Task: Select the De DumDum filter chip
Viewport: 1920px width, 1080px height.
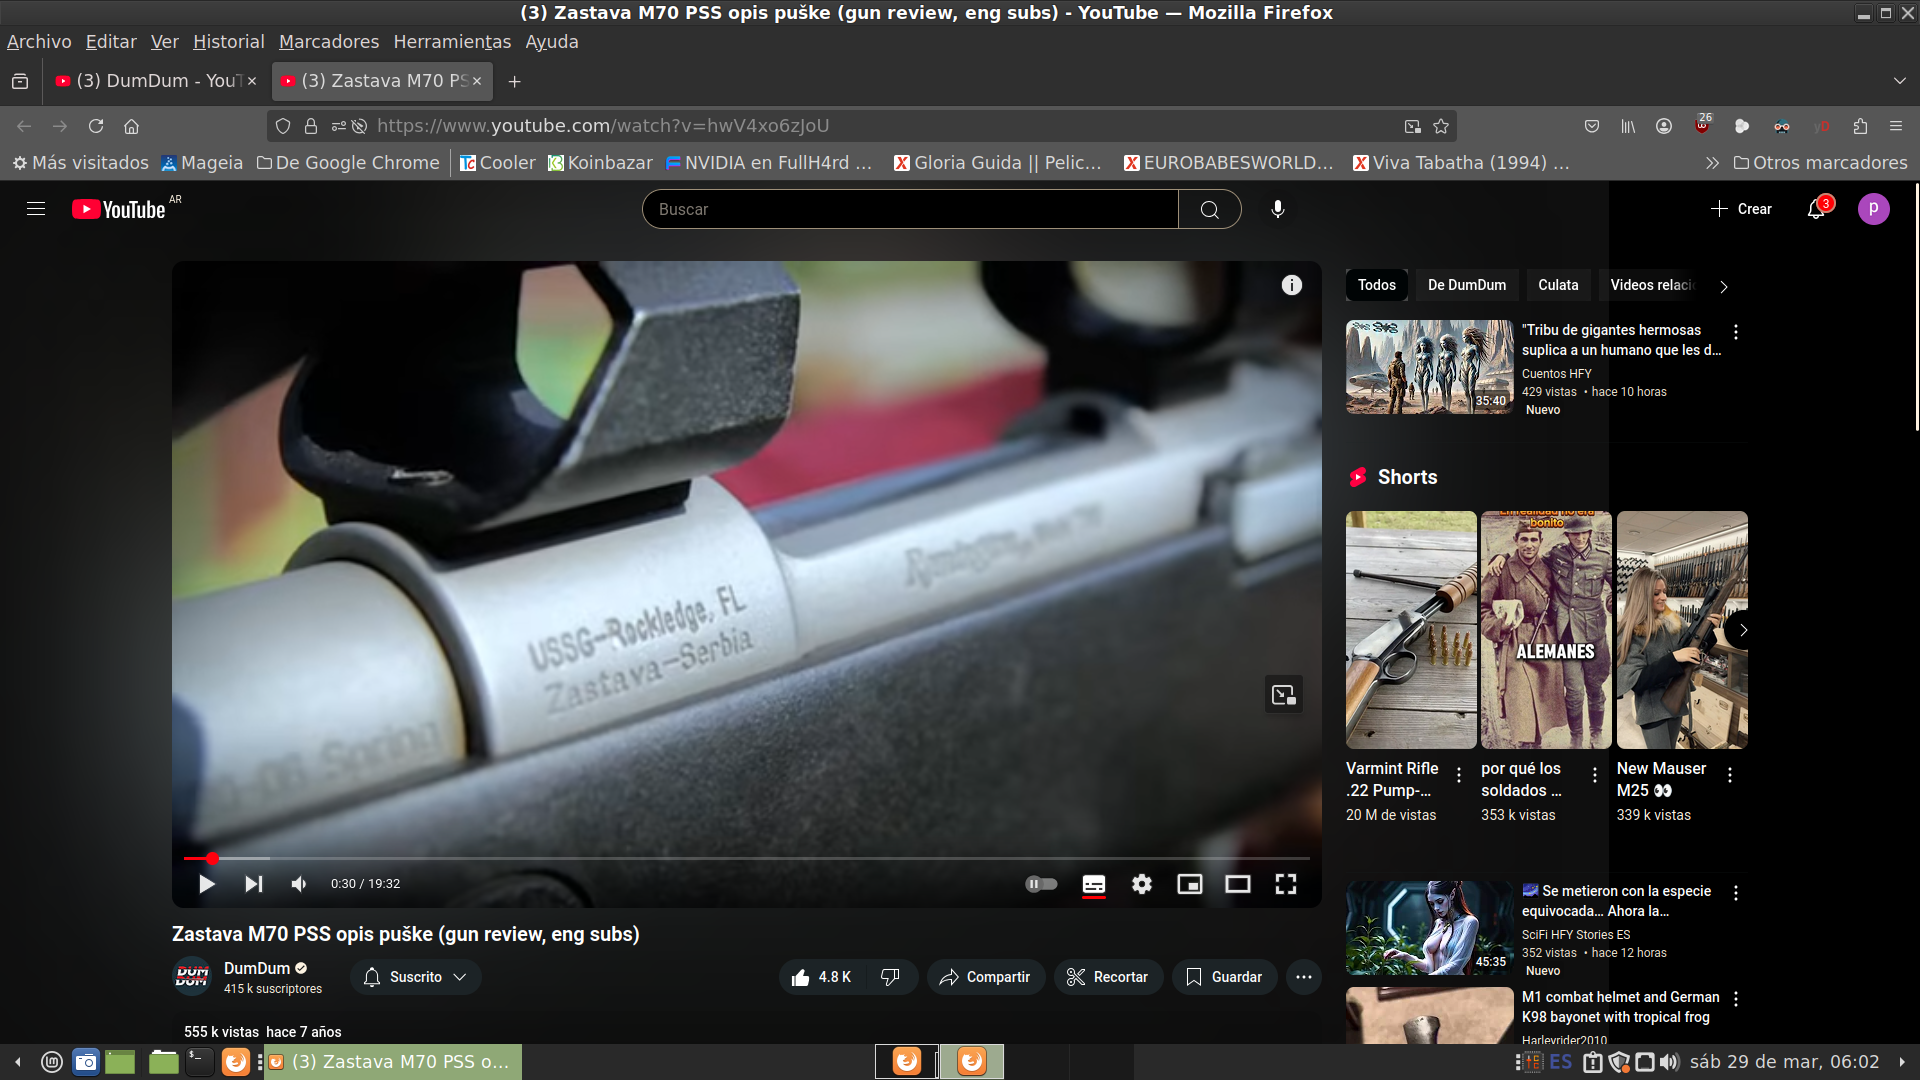Action: pos(1466,285)
